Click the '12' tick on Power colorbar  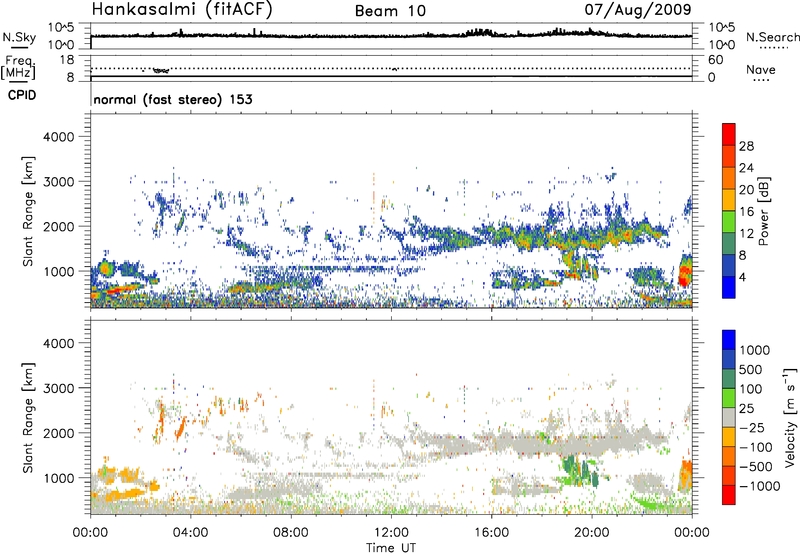(746, 234)
